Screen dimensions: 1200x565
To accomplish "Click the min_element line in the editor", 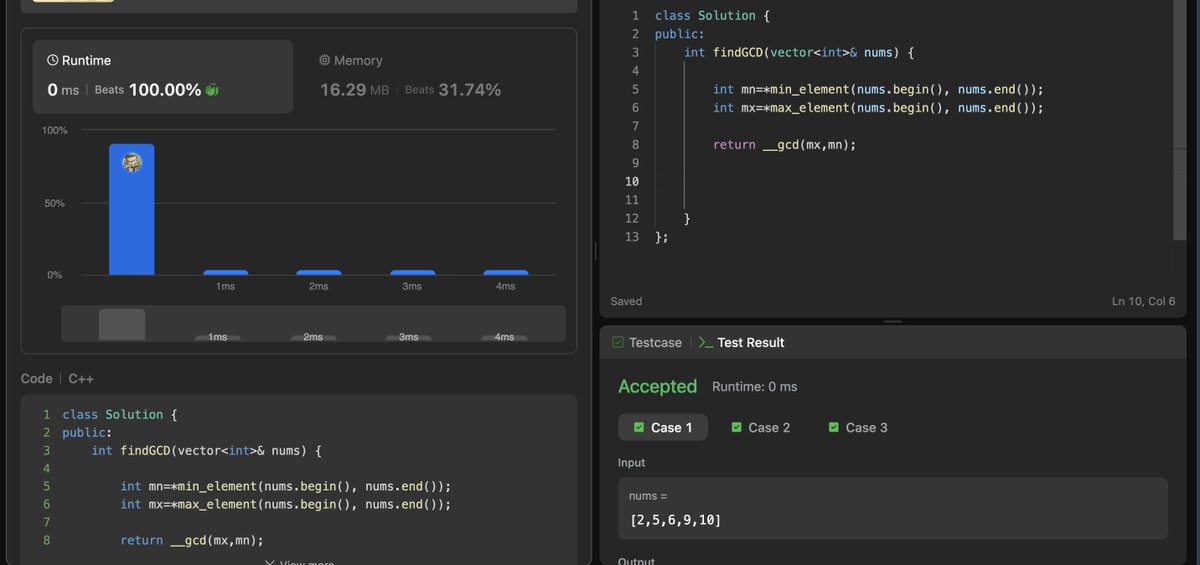I will point(878,89).
